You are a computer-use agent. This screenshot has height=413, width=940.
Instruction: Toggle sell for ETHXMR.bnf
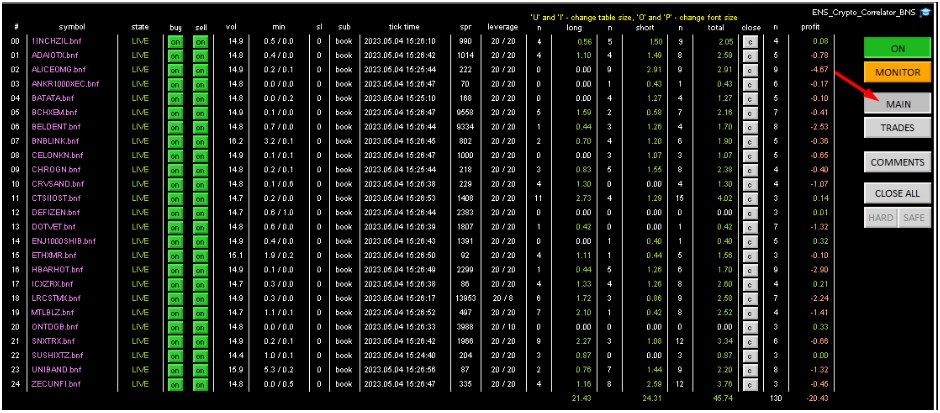pyautogui.click(x=200, y=255)
